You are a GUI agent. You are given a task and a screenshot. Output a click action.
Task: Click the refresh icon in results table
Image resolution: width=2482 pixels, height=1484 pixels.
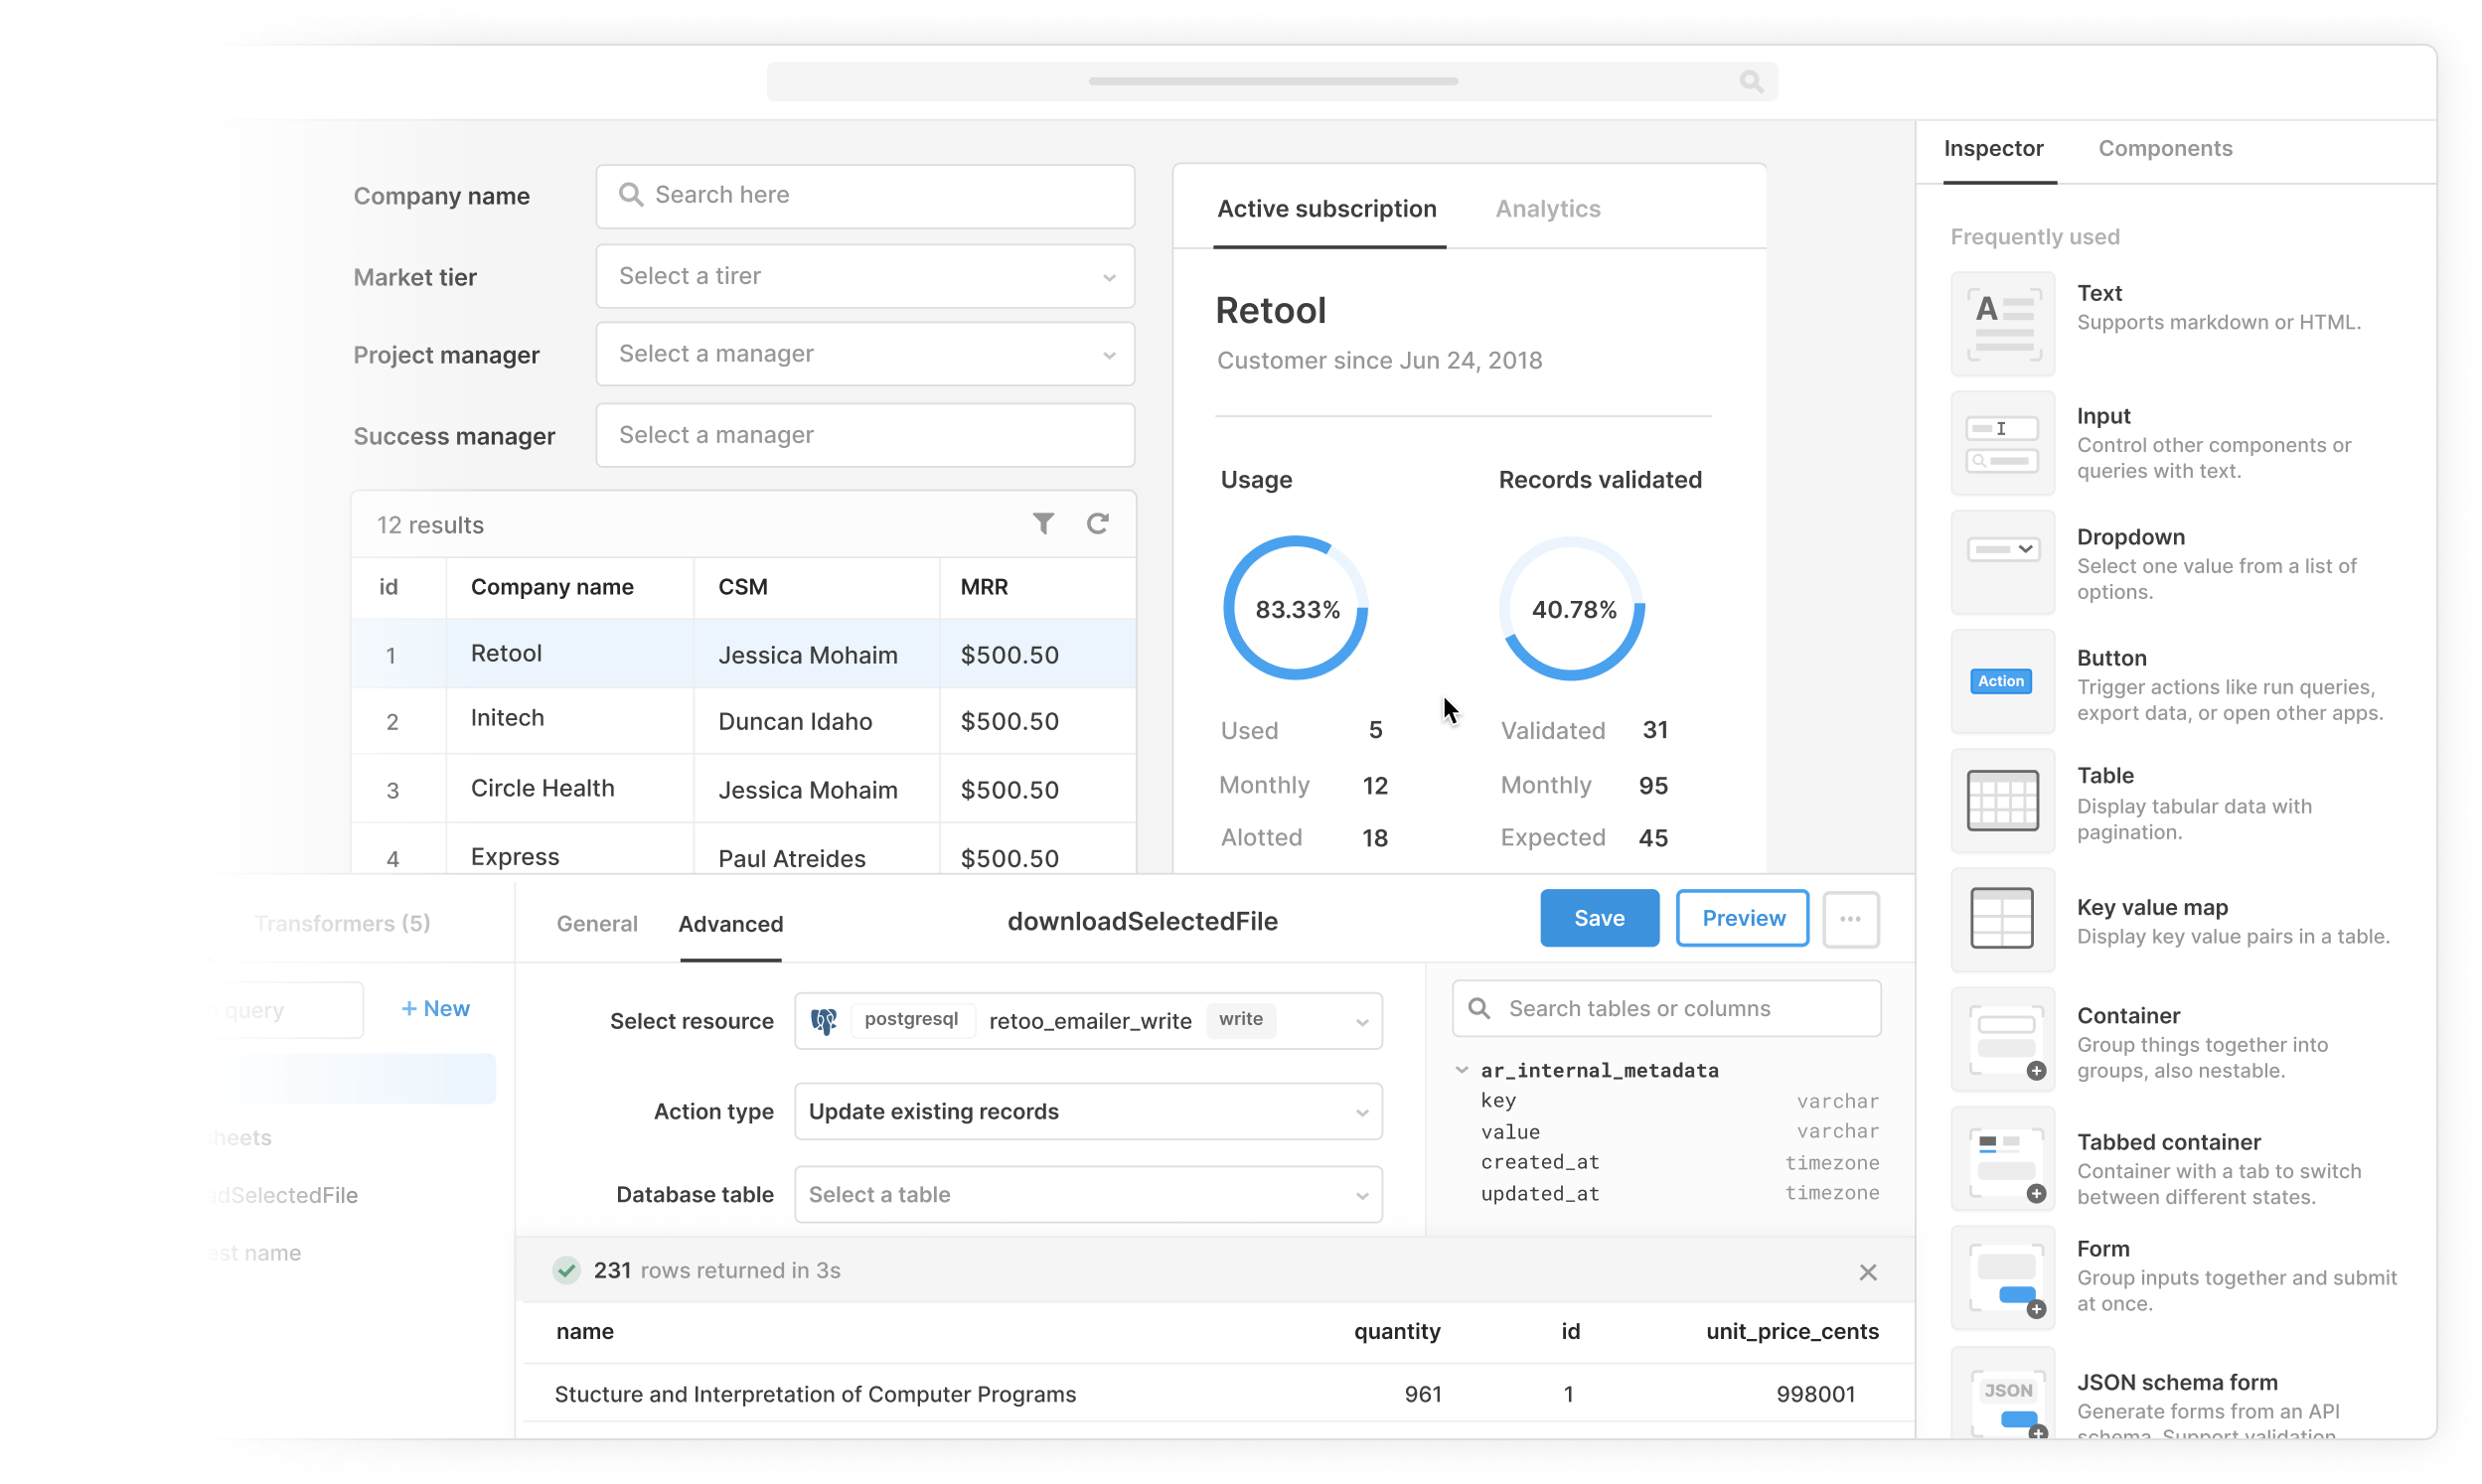(1097, 522)
